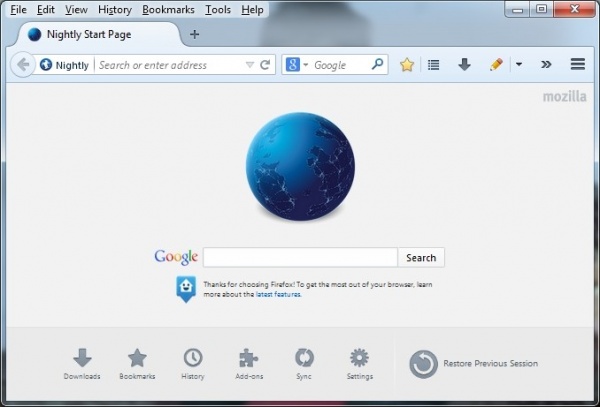Open the Edit menu
The height and width of the screenshot is (407, 600).
tap(46, 10)
